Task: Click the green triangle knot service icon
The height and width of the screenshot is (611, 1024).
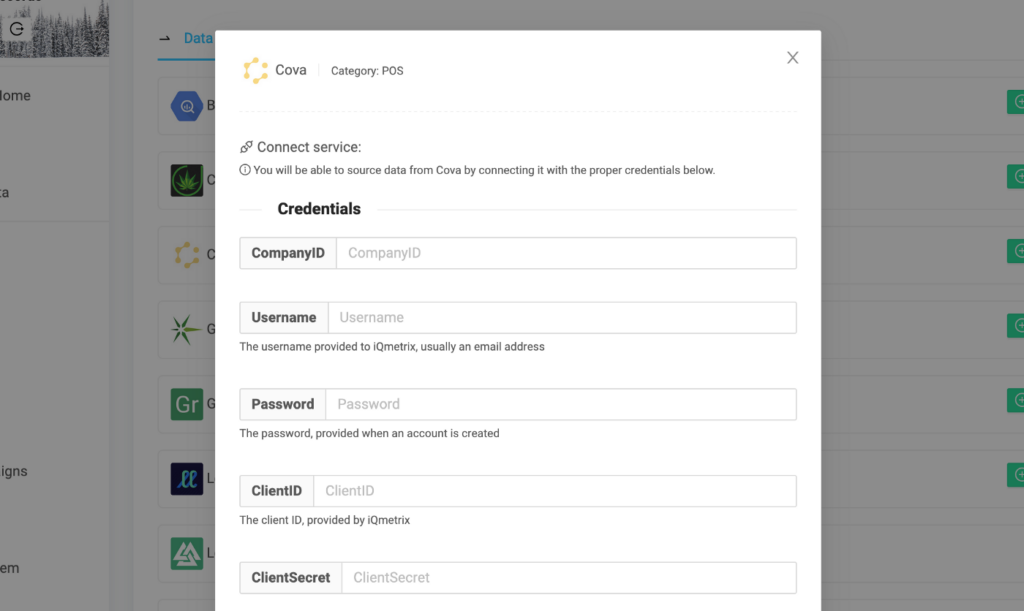Action: pyautogui.click(x=187, y=553)
